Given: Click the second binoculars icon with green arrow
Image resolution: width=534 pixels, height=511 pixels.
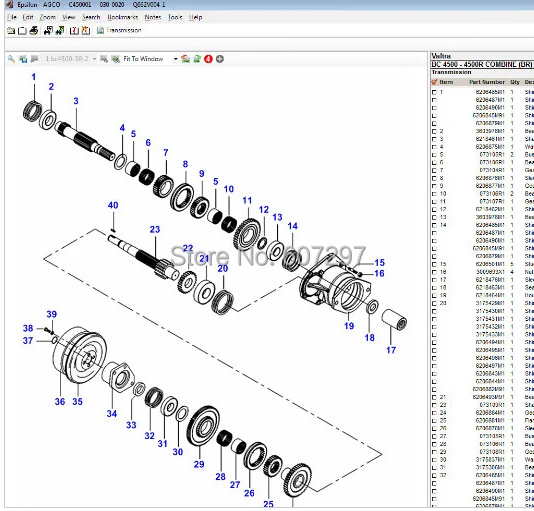Looking at the screenshot, I should tap(60, 31).
